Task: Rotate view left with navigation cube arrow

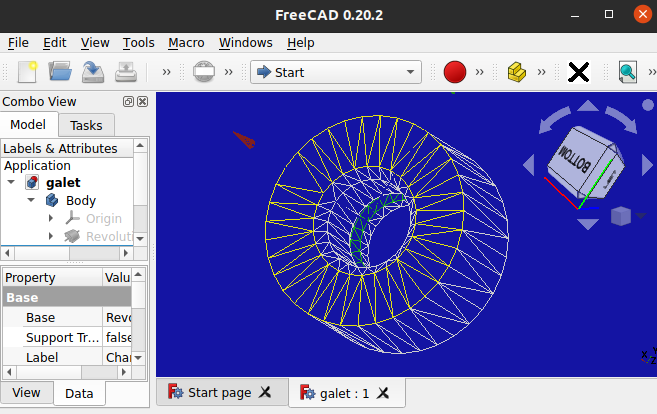Action: point(528,165)
